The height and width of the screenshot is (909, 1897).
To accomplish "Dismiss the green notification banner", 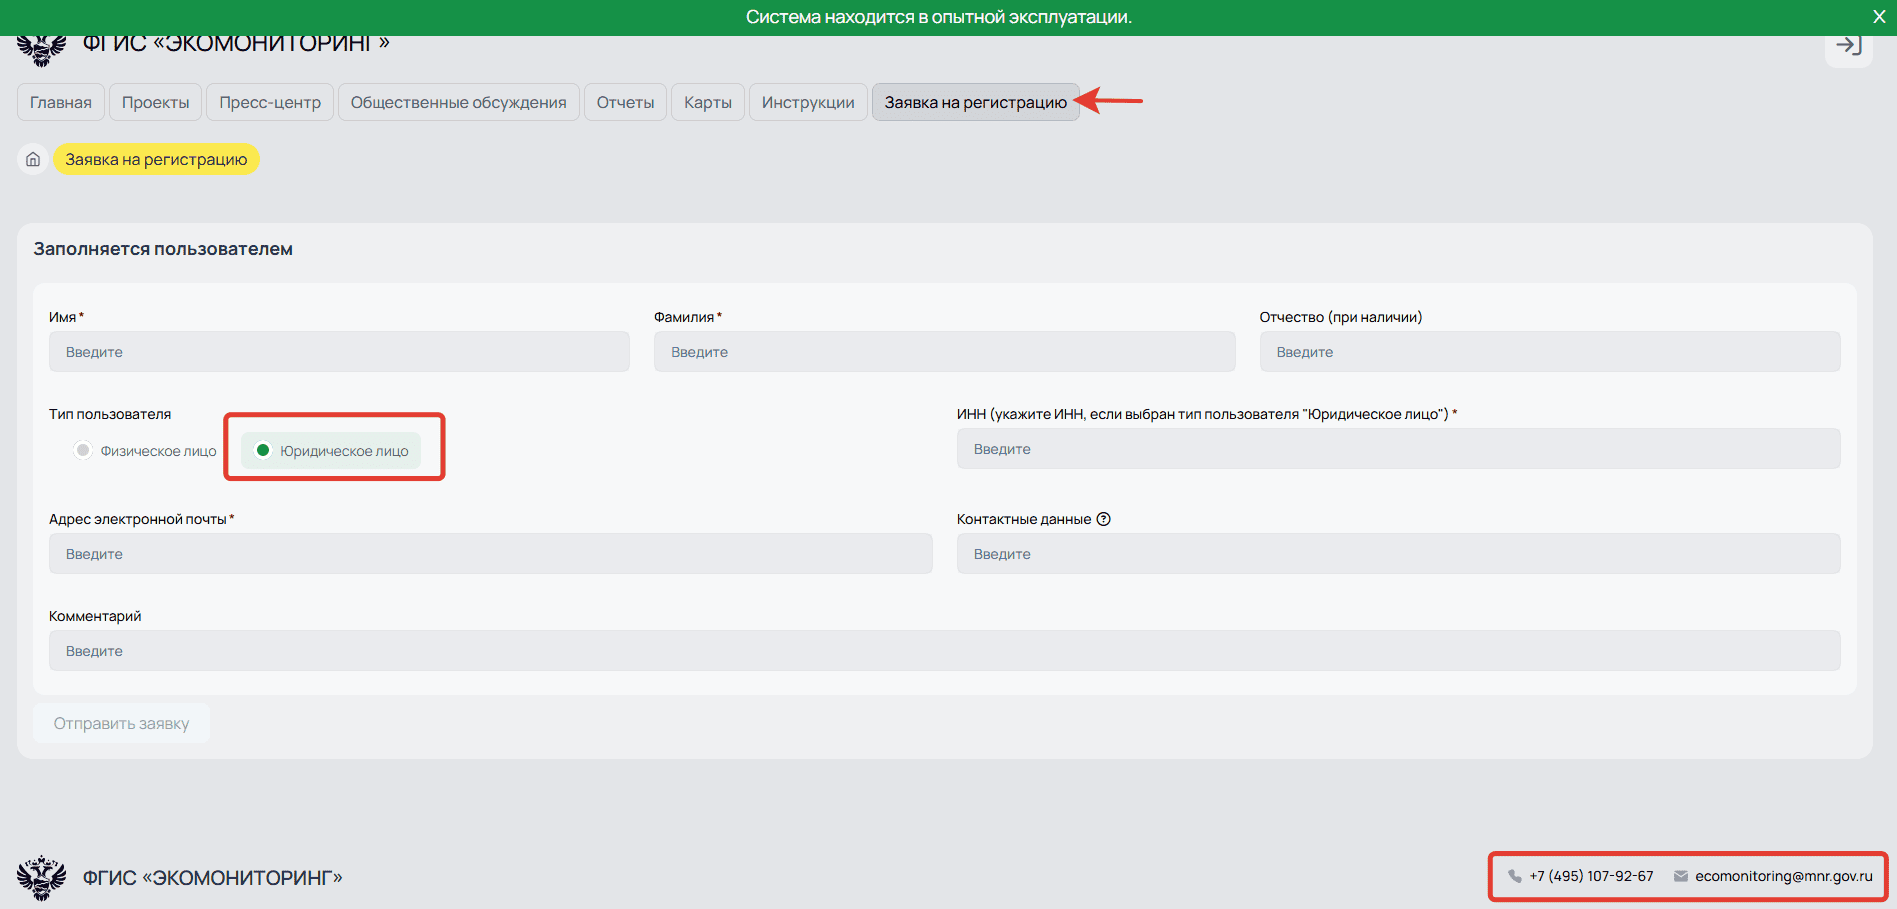I will (1878, 17).
